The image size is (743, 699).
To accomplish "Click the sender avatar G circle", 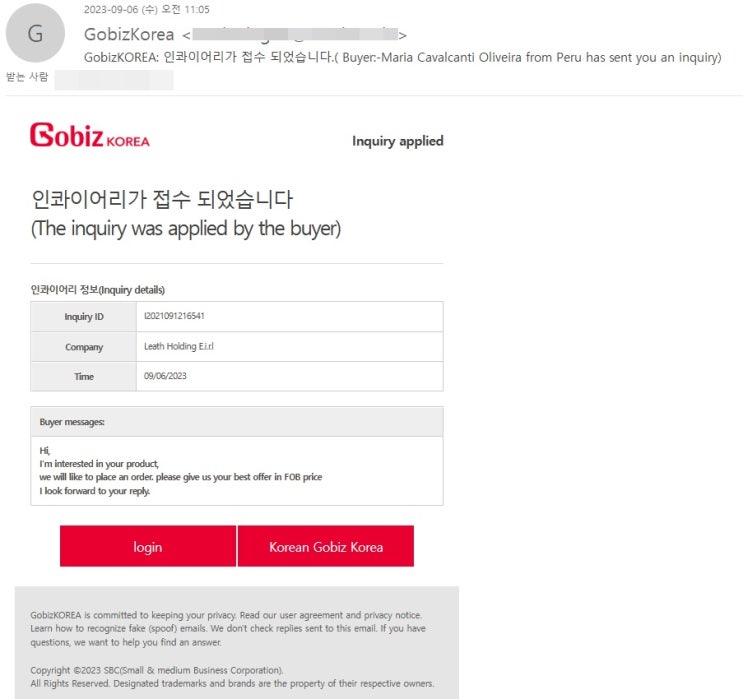I will (35, 33).
